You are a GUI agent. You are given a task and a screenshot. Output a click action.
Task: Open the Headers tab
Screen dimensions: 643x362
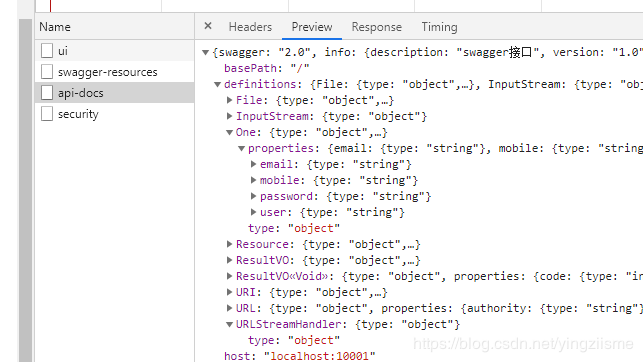250,27
